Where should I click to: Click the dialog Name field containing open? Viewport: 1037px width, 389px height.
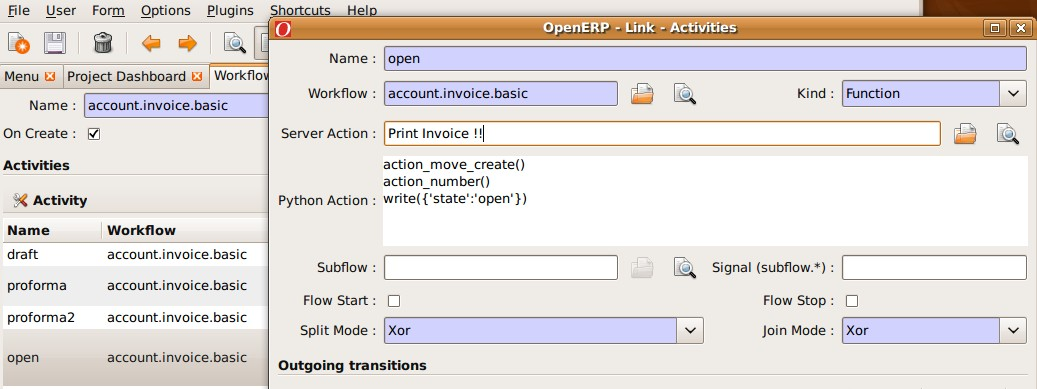705,58
